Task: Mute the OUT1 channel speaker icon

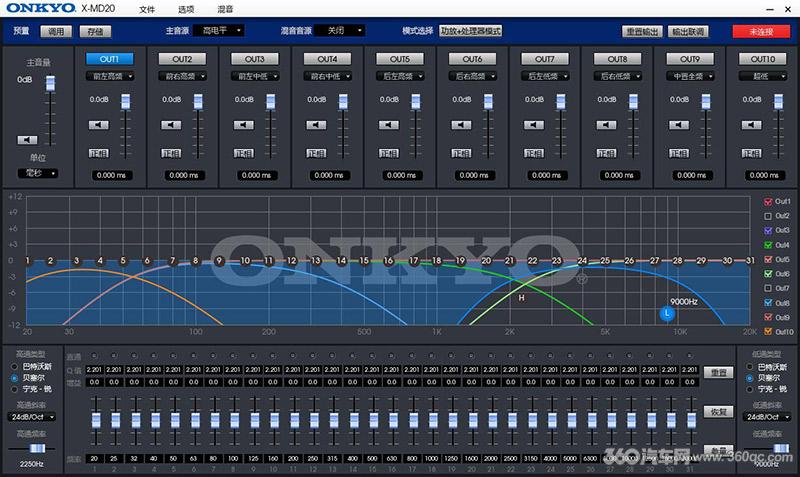Action: 98,125
